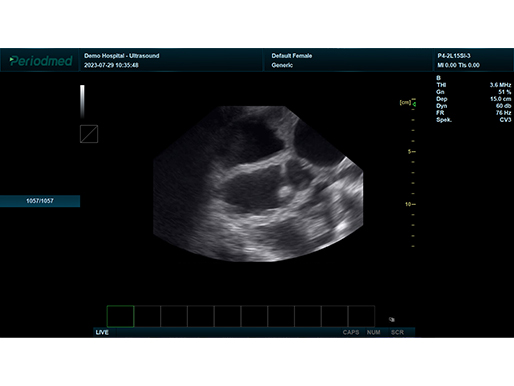Viewport: 514px width, 386px height.
Task: Toggle the CAPS indicator in status bar
Action: [351, 332]
